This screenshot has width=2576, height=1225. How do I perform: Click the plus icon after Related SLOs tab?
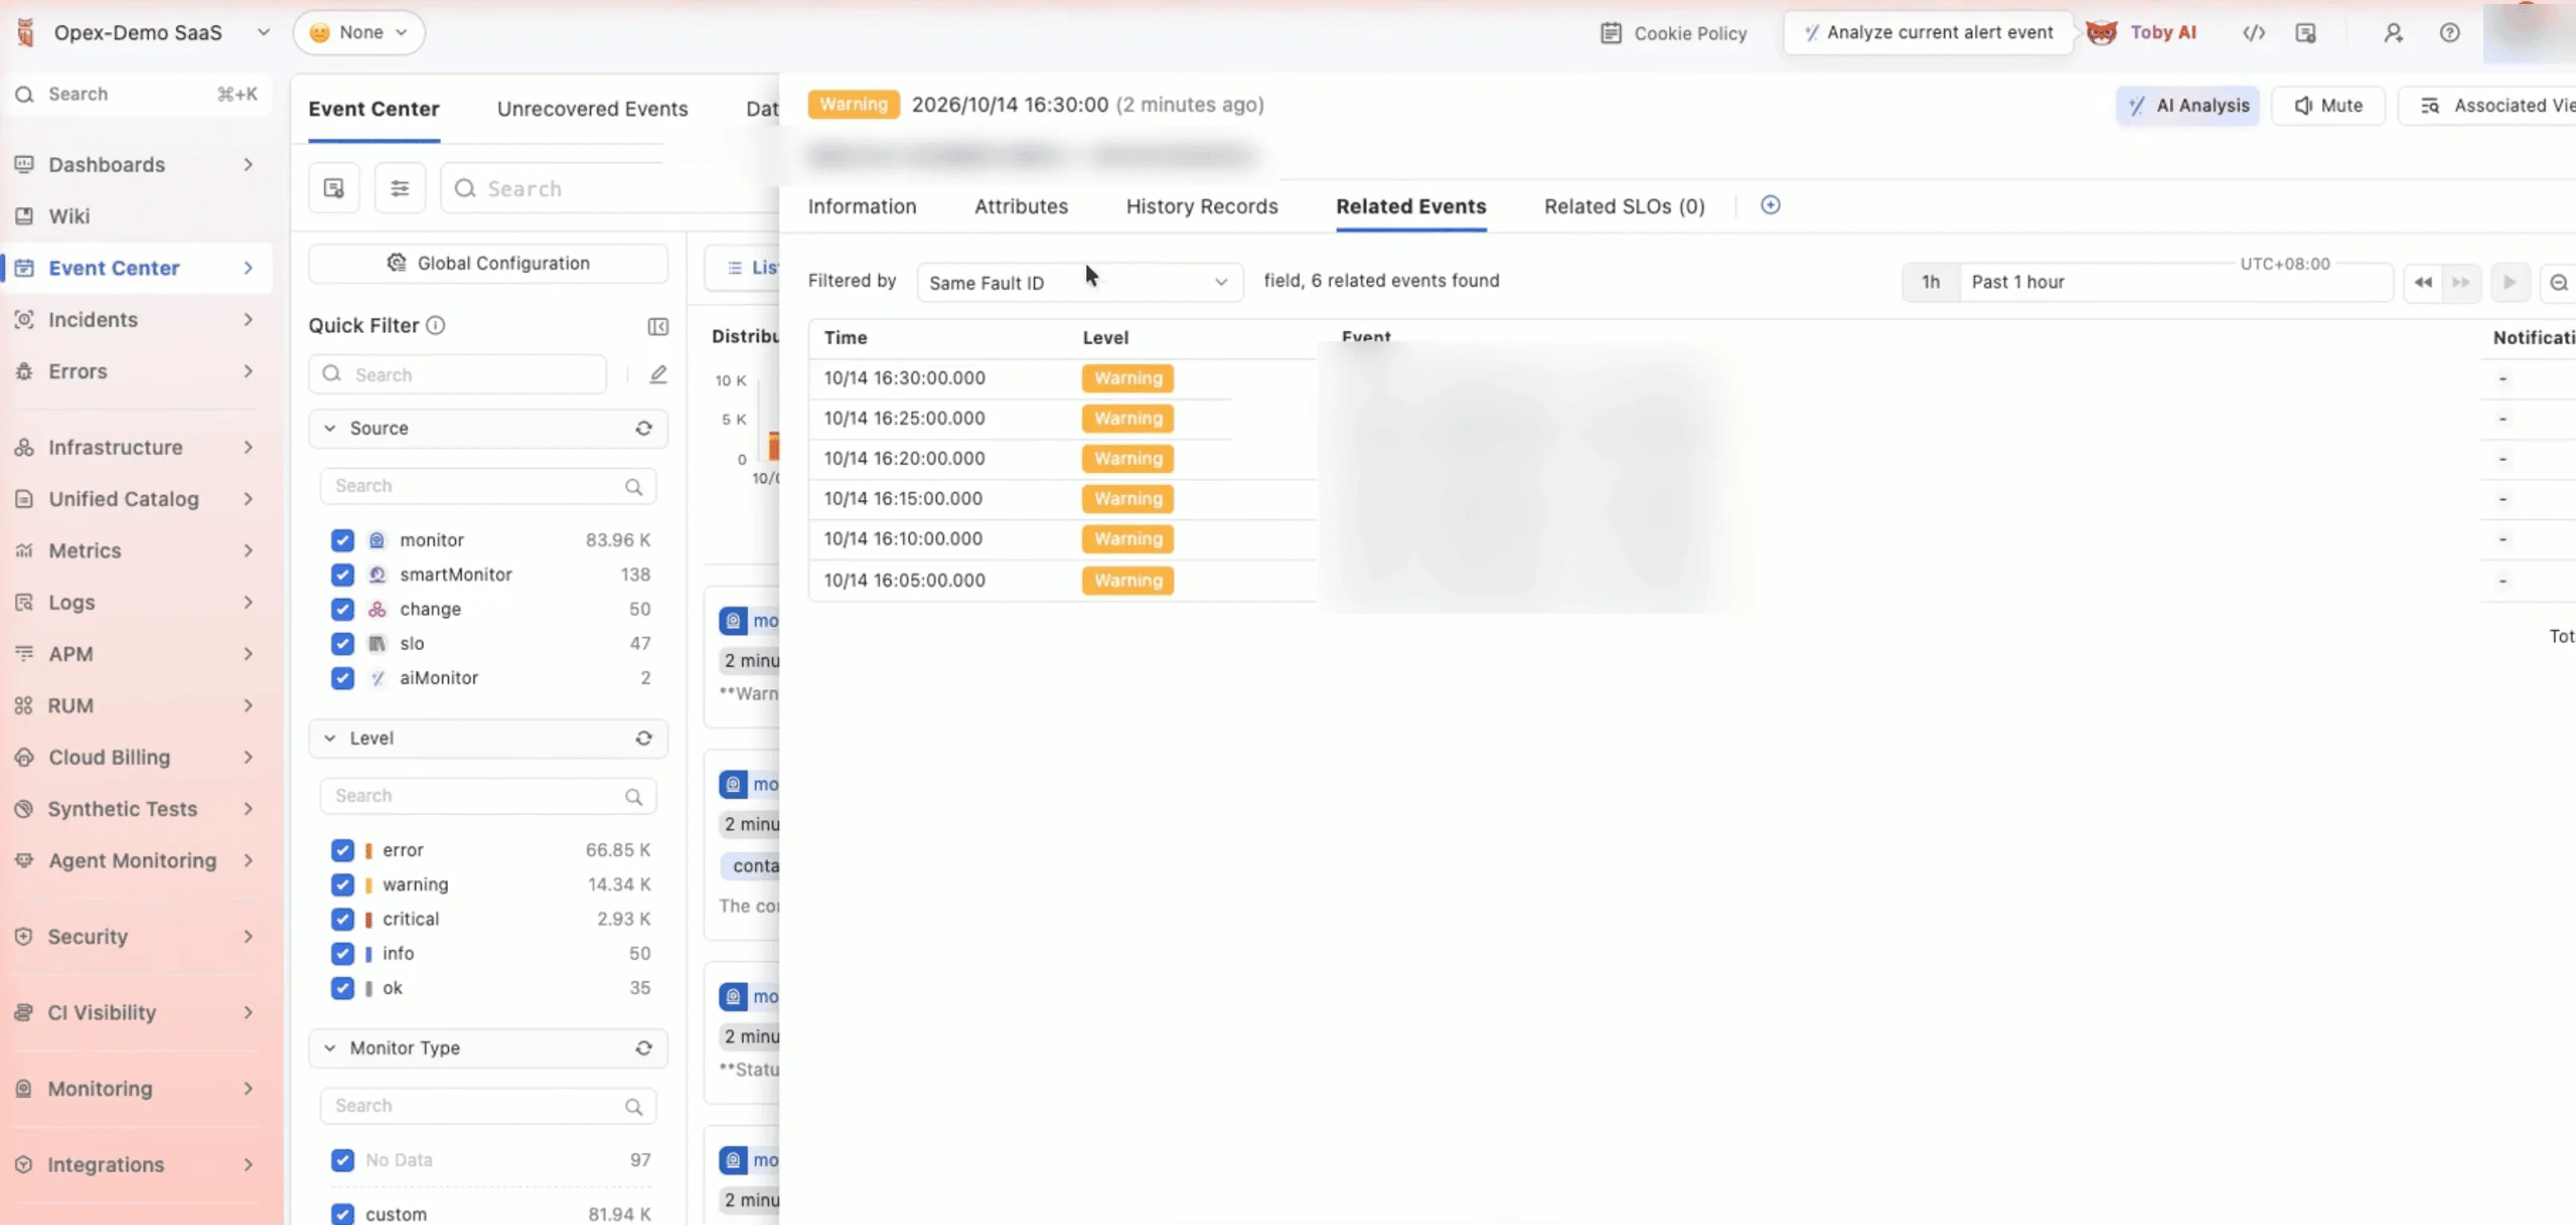tap(1770, 205)
